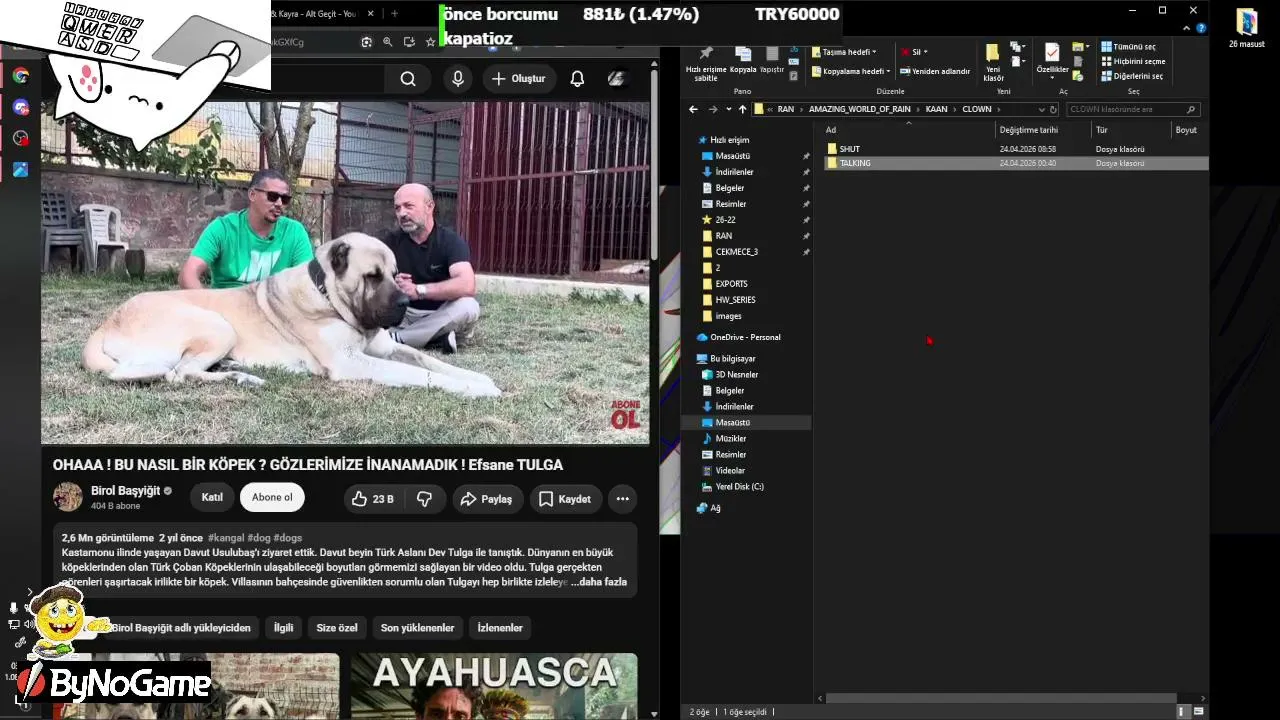Open the YouTube account avatar menu
This screenshot has height=720, width=1280.
pyautogui.click(x=617, y=79)
